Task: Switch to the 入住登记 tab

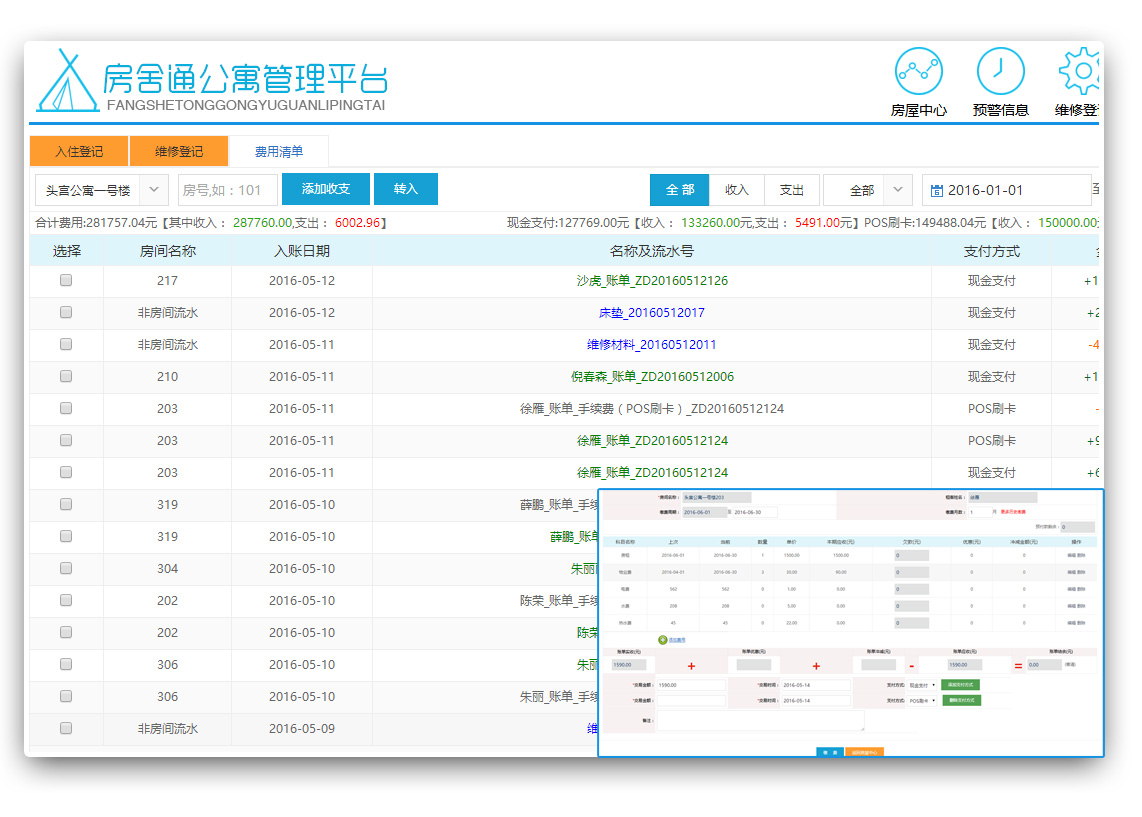Action: coord(79,151)
